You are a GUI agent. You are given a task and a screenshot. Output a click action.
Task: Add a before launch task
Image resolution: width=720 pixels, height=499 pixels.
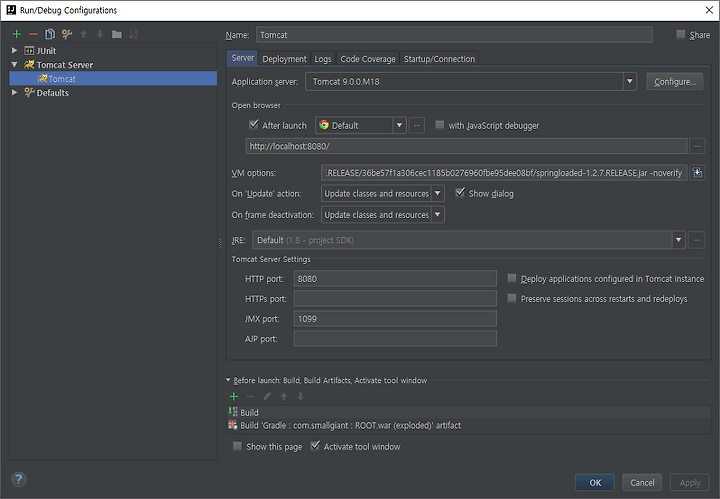click(234, 396)
